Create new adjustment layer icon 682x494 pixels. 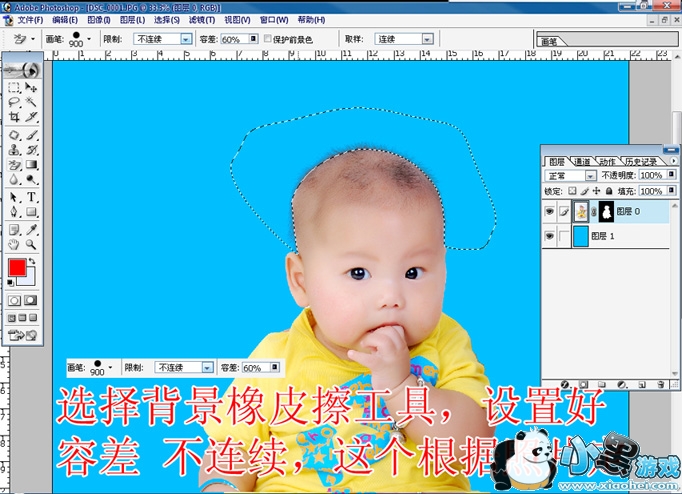pos(622,384)
